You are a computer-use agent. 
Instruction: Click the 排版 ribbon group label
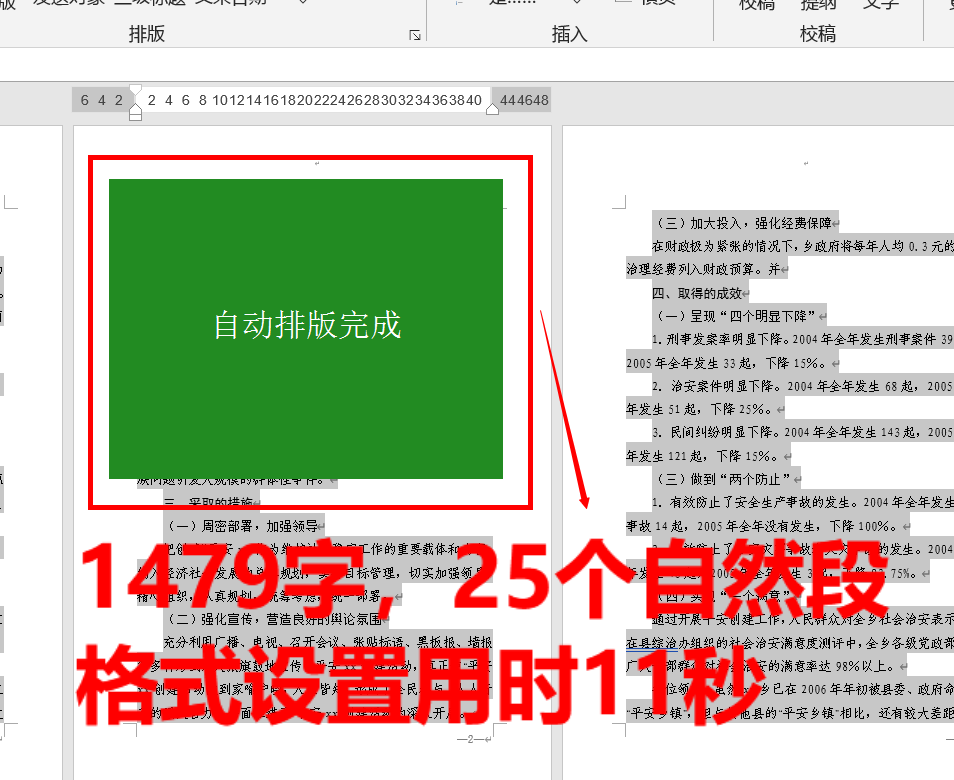[147, 34]
